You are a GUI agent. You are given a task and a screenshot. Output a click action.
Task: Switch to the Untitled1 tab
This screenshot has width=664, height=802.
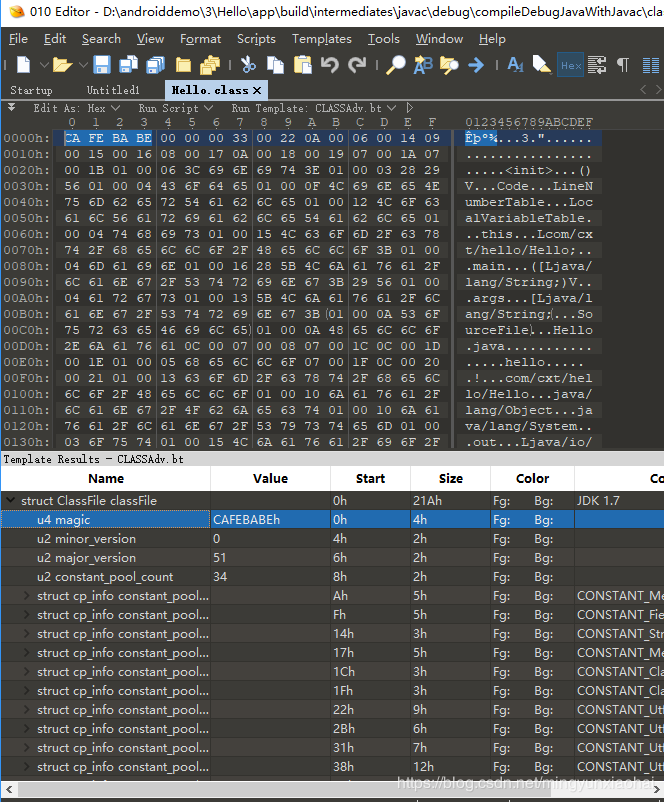click(x=113, y=90)
